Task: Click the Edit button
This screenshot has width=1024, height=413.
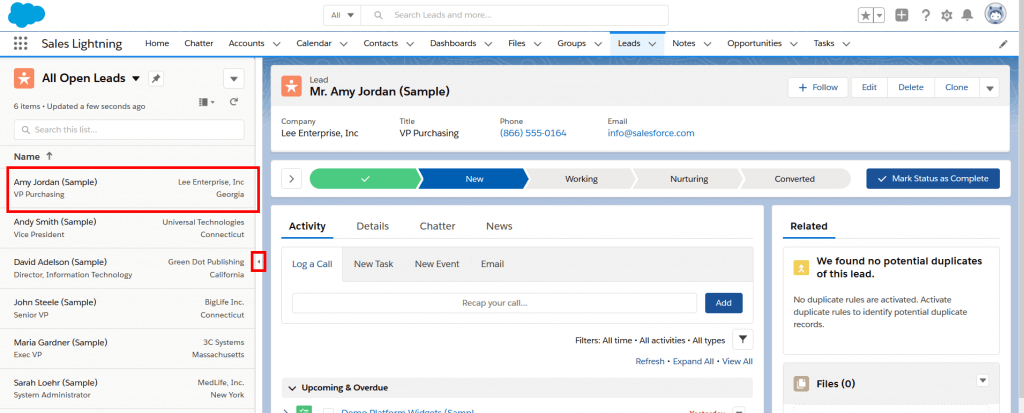Action: [x=869, y=88]
